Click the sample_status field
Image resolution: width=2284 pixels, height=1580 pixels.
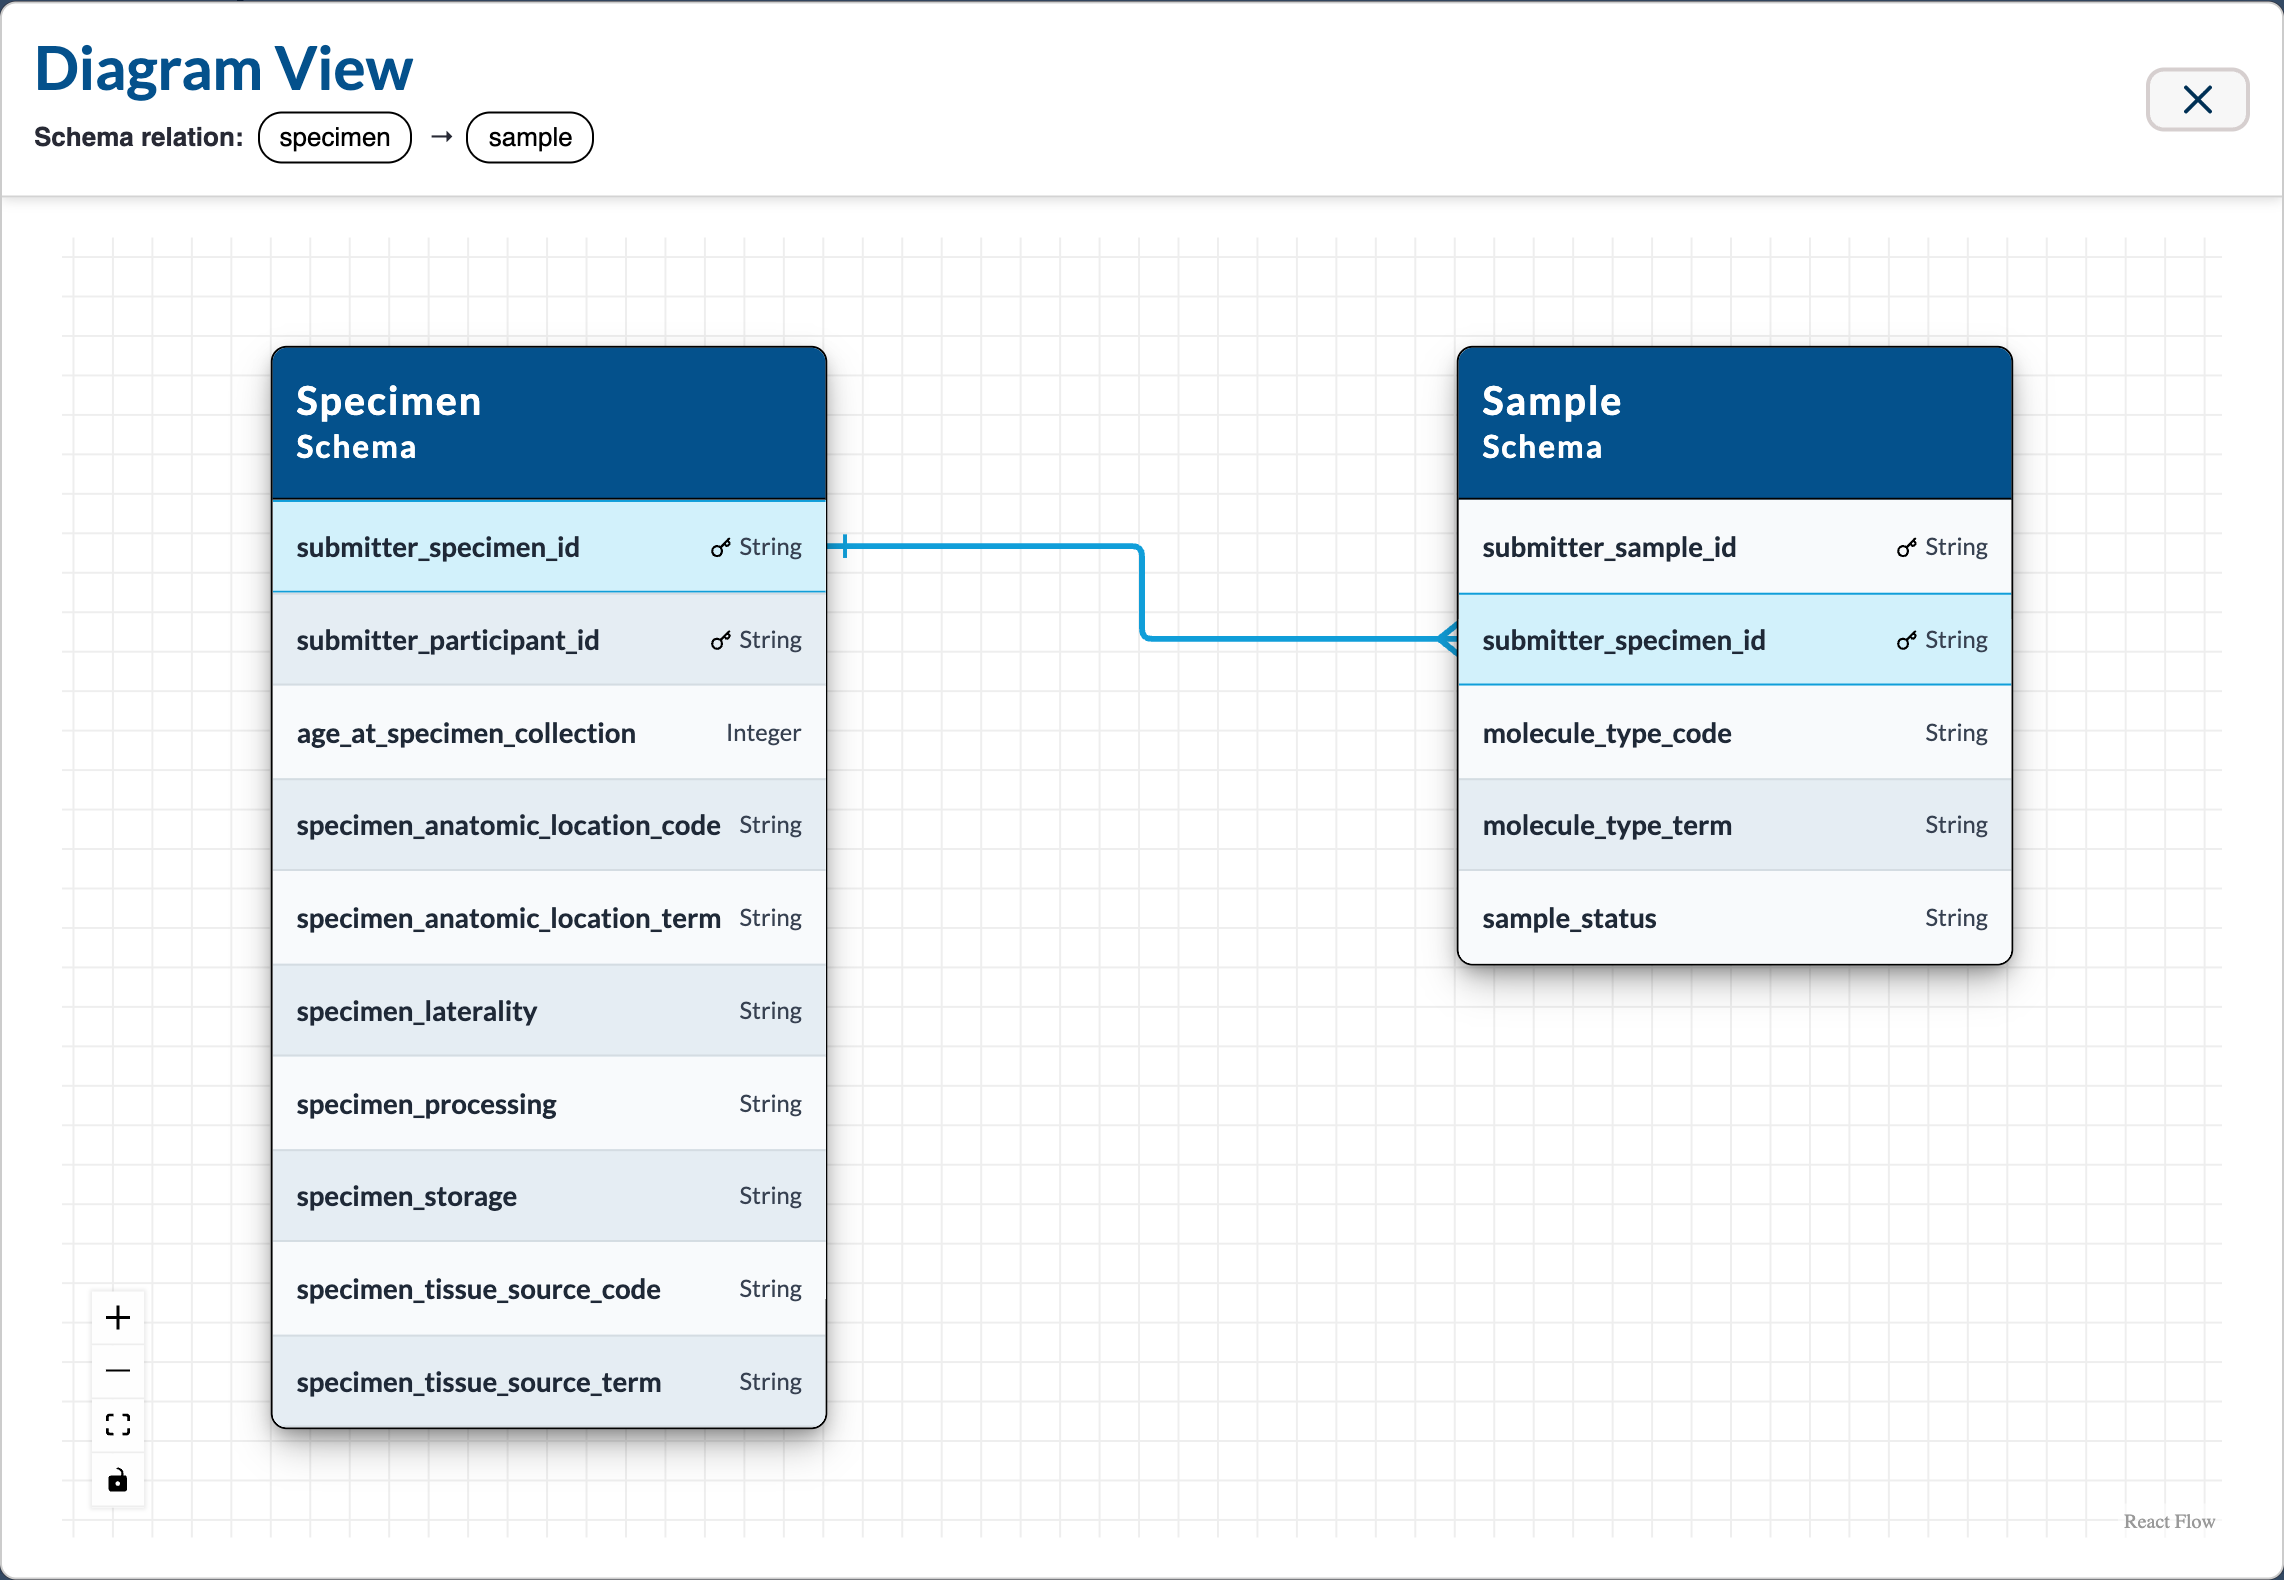1735,918
